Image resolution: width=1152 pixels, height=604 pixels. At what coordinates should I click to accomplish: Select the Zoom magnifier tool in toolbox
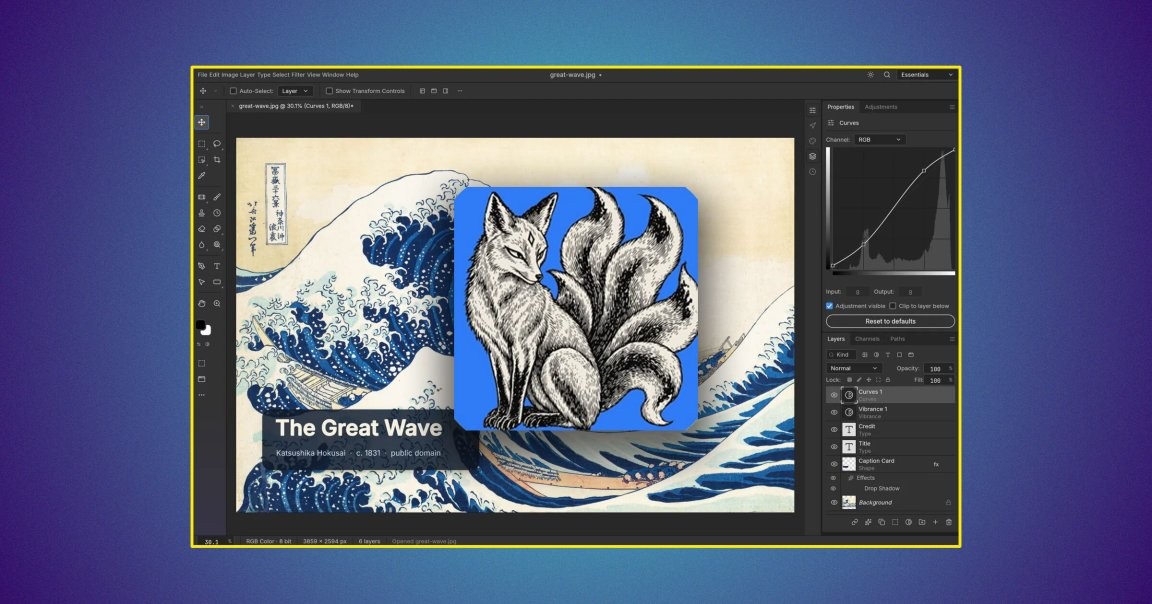(x=217, y=303)
